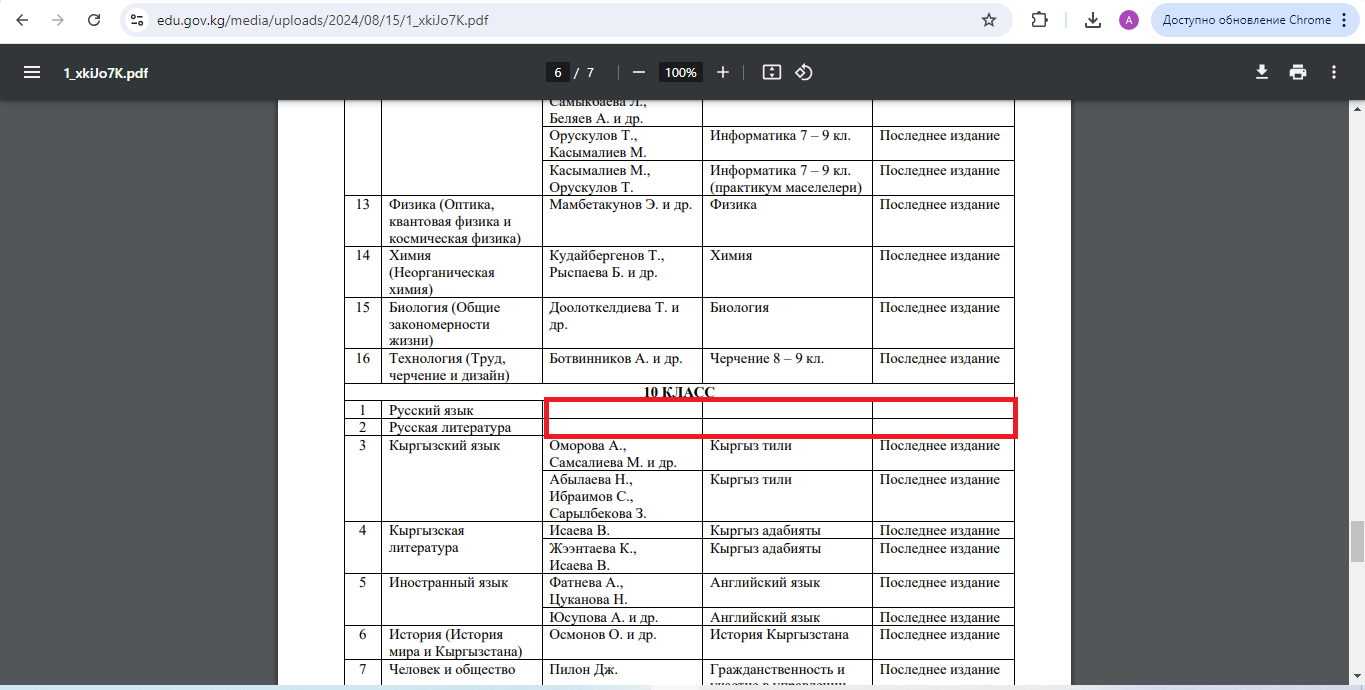Open the PDF sidebar menu (hamburger icon)
Viewport: 1365px width, 690px height.
pyautogui.click(x=32, y=72)
